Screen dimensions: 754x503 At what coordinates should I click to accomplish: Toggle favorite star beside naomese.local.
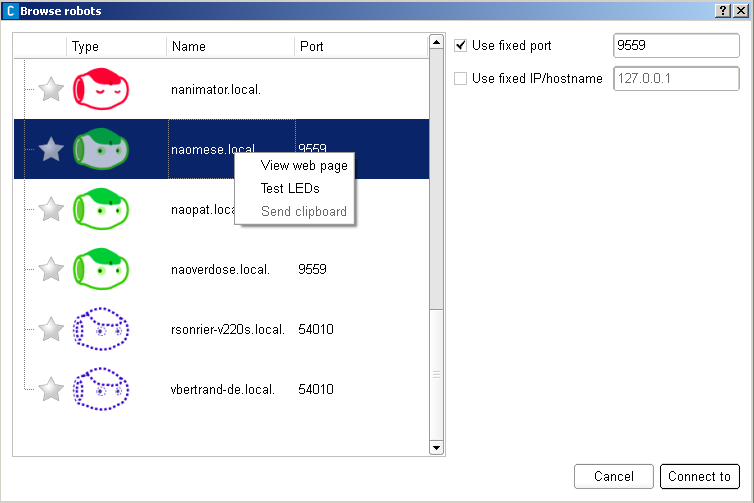point(51,150)
